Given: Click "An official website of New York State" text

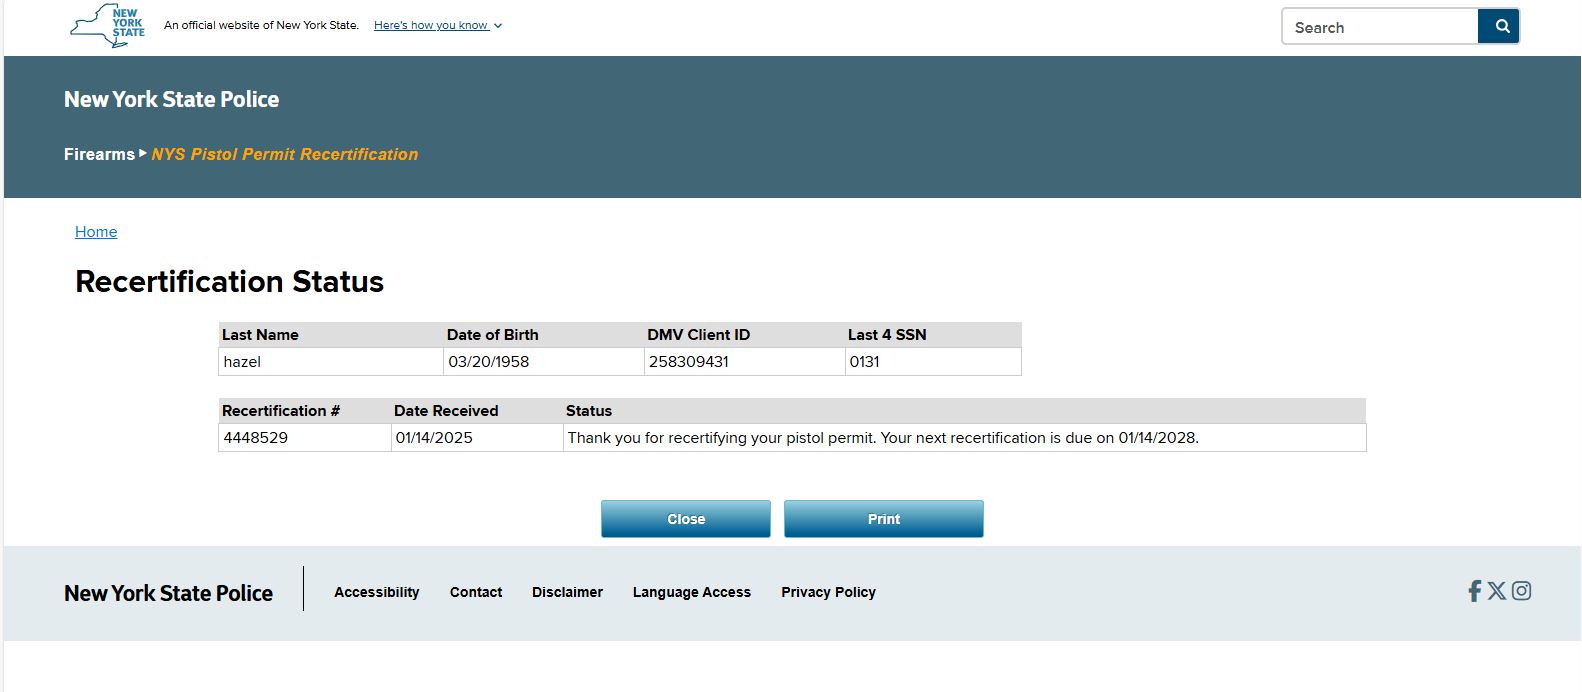Looking at the screenshot, I should pos(261,25).
